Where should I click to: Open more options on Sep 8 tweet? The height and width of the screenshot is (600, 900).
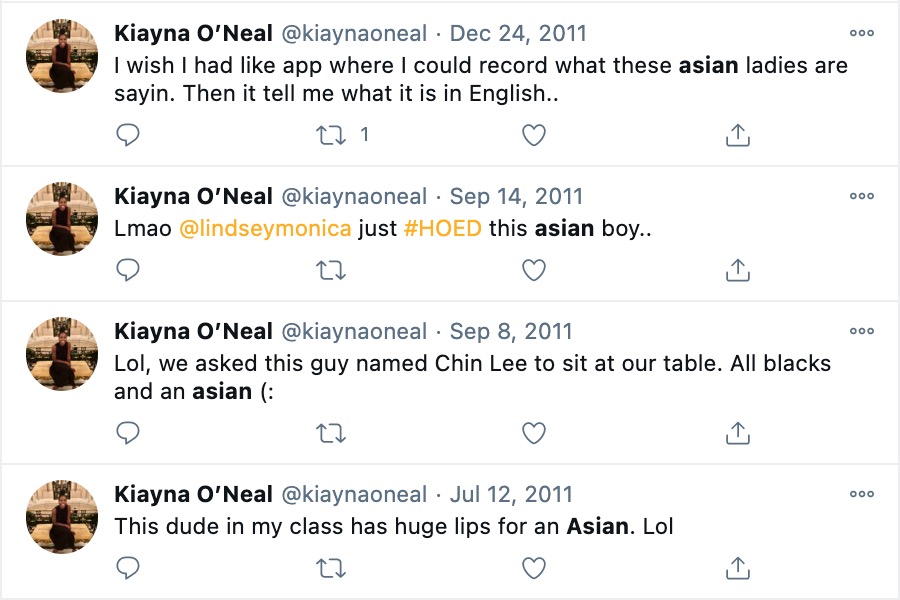(x=861, y=331)
